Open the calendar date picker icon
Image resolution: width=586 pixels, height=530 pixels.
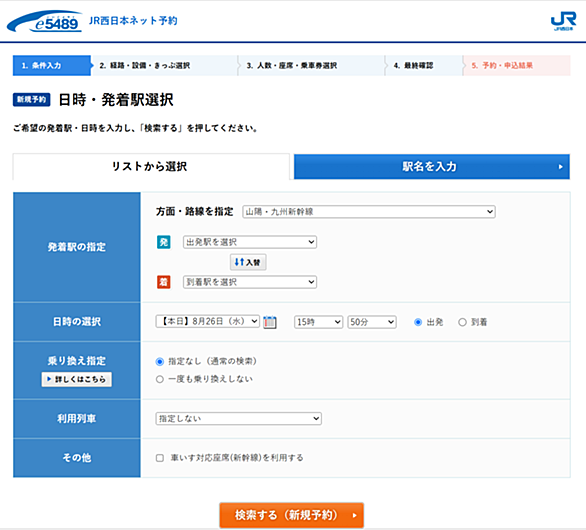tap(270, 322)
